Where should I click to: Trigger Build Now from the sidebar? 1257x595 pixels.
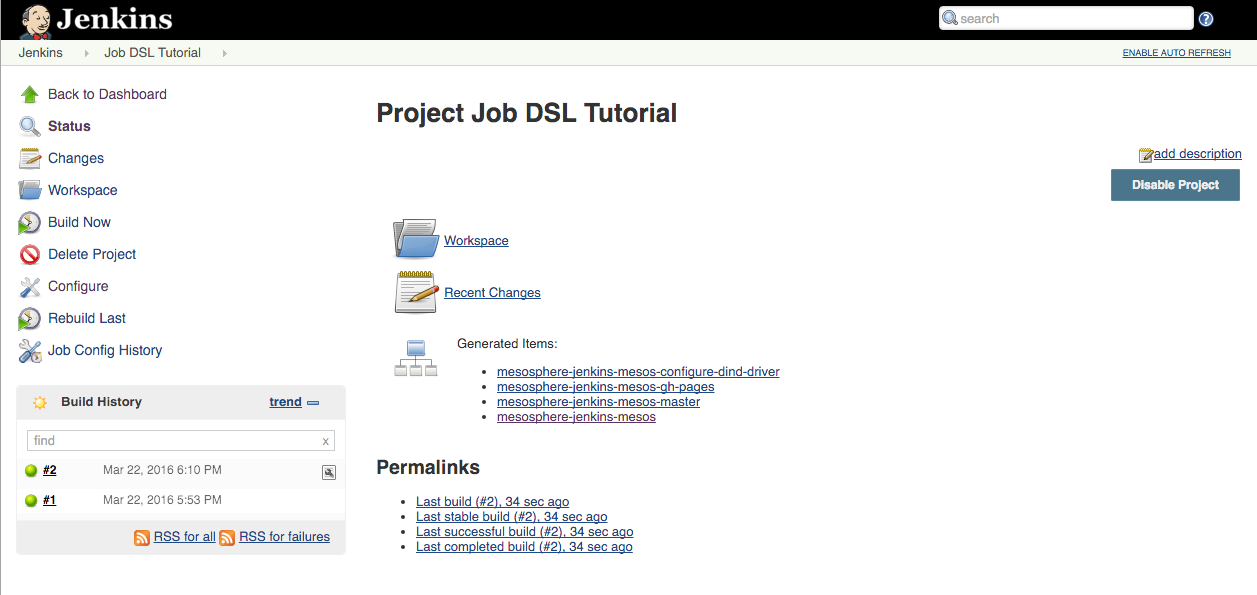79,222
